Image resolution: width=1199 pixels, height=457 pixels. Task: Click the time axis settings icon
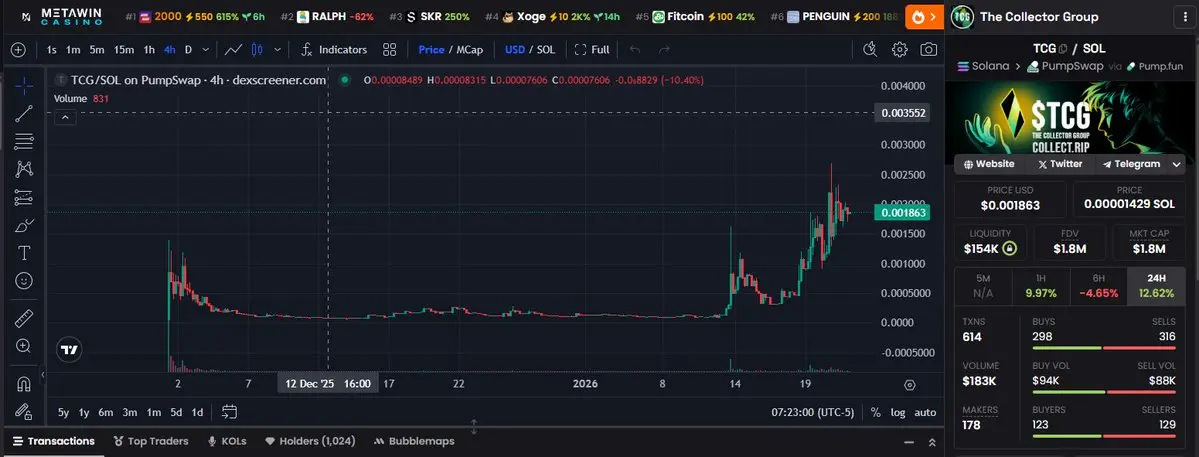(910, 385)
